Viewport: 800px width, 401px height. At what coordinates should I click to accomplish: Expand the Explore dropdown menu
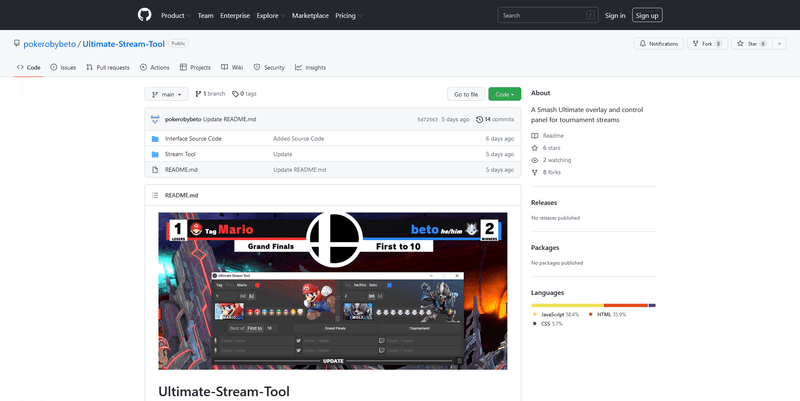pyautogui.click(x=270, y=15)
